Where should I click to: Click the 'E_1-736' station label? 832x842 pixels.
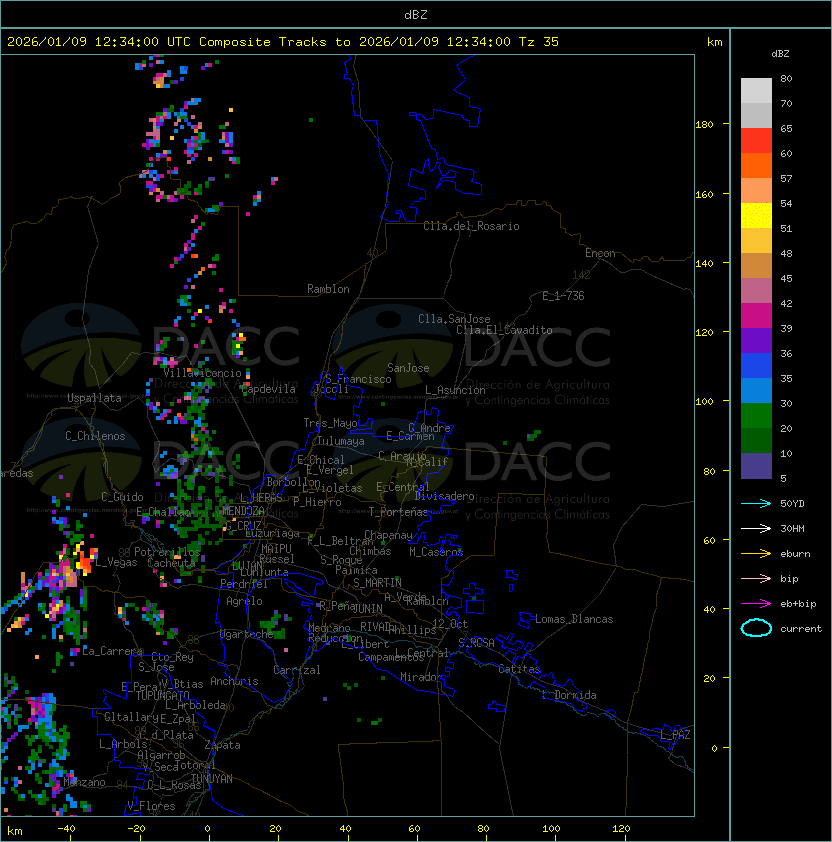[563, 296]
